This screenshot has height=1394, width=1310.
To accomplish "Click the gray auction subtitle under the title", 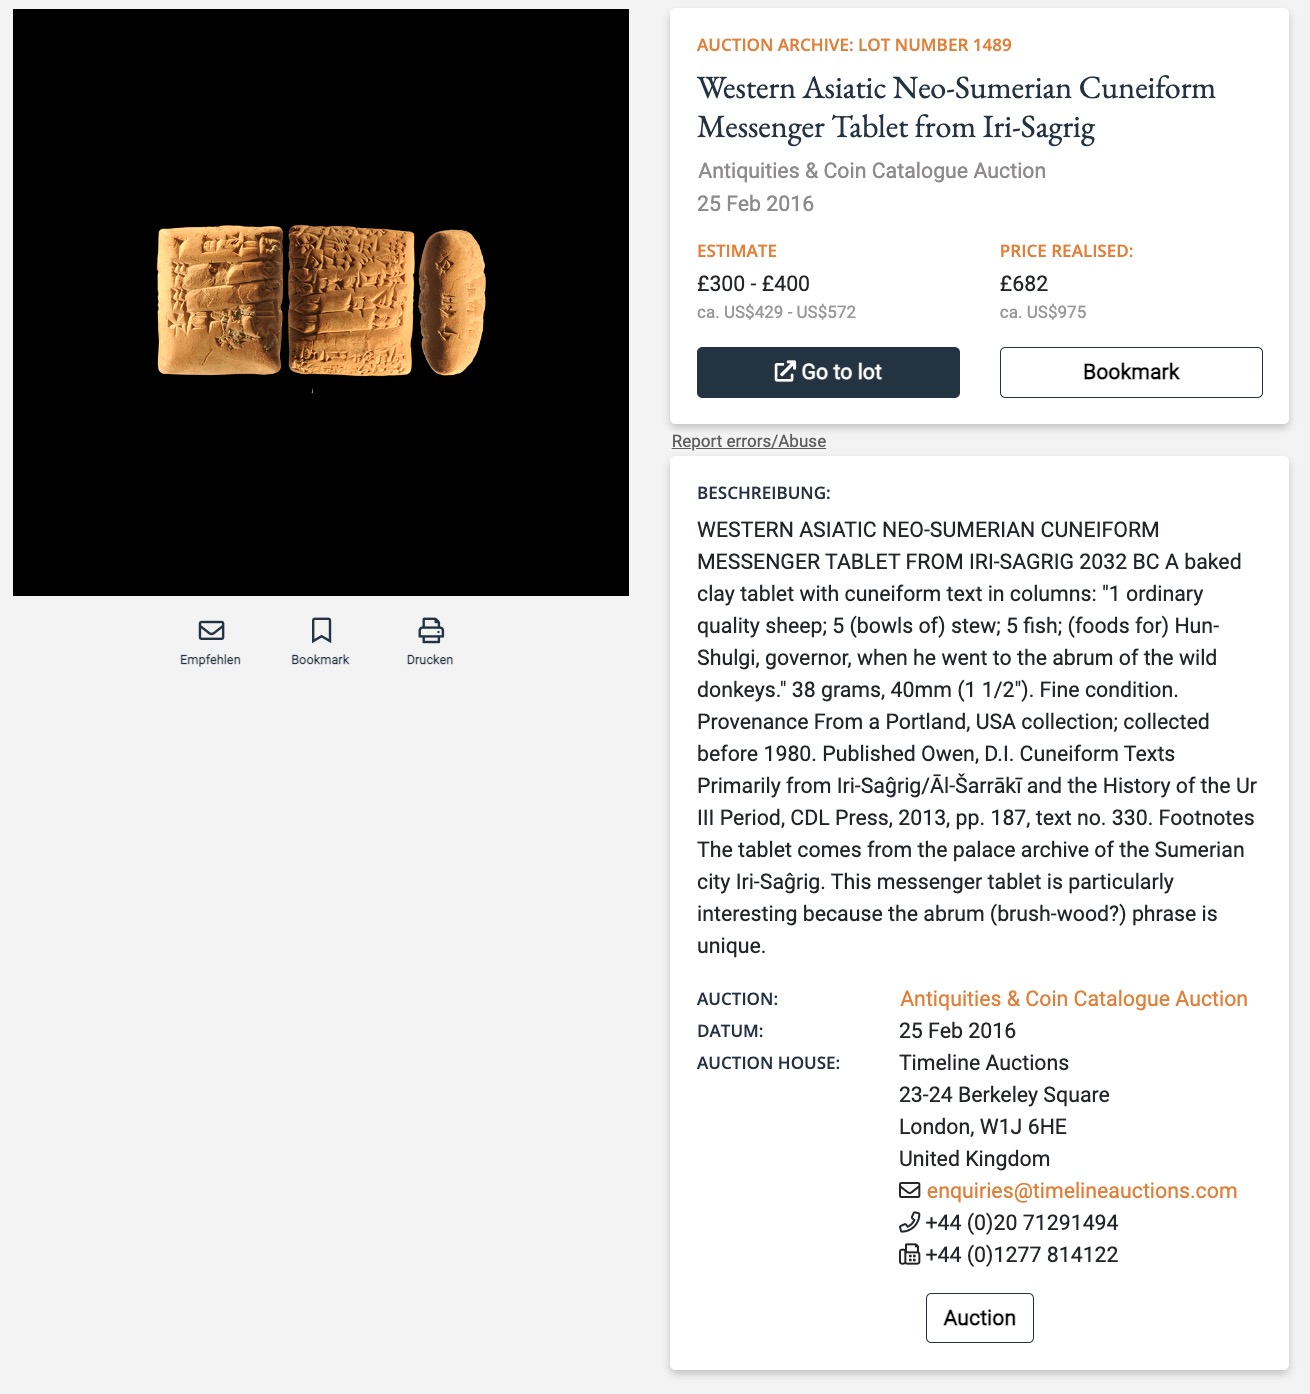I will 872,171.
